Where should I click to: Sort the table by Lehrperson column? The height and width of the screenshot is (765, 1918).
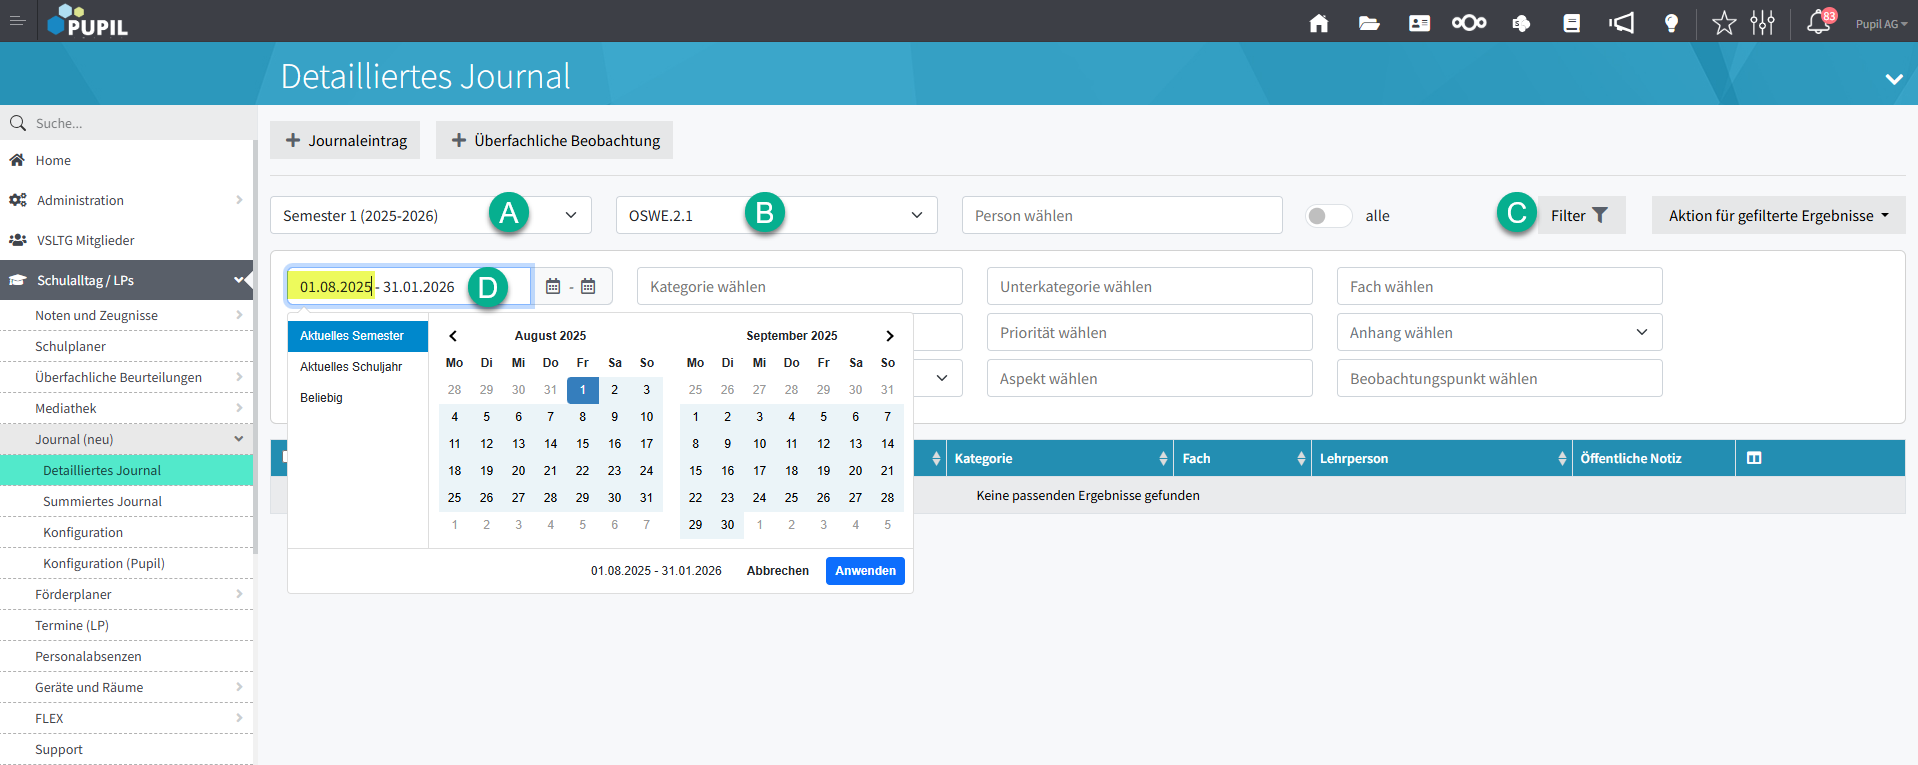pos(1442,458)
